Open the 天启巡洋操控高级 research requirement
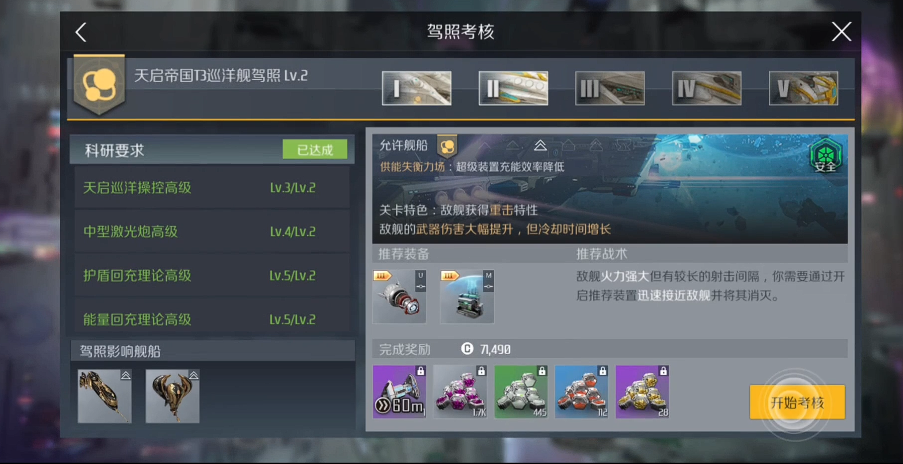This screenshot has height=464, width=903. coord(212,188)
